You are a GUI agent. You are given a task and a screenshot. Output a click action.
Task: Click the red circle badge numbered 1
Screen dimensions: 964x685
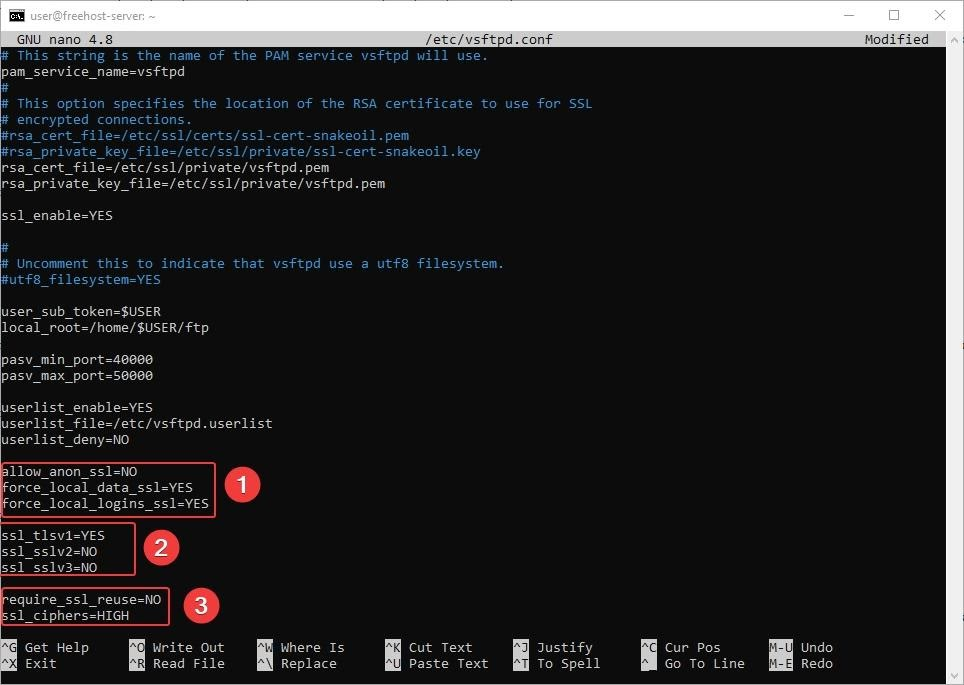coord(242,486)
